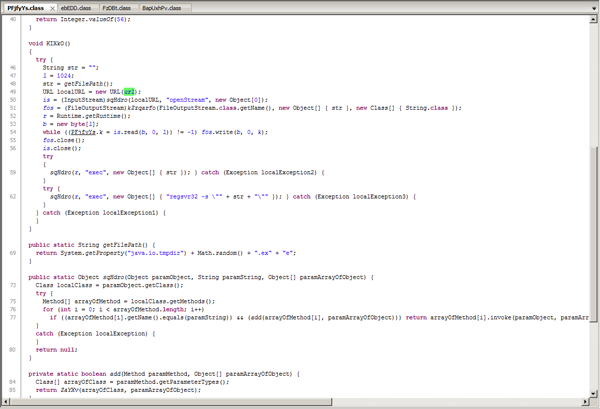This screenshot has height=409, width=600.
Task: Activate the PFjfyYs.class tab
Action: [20, 8]
